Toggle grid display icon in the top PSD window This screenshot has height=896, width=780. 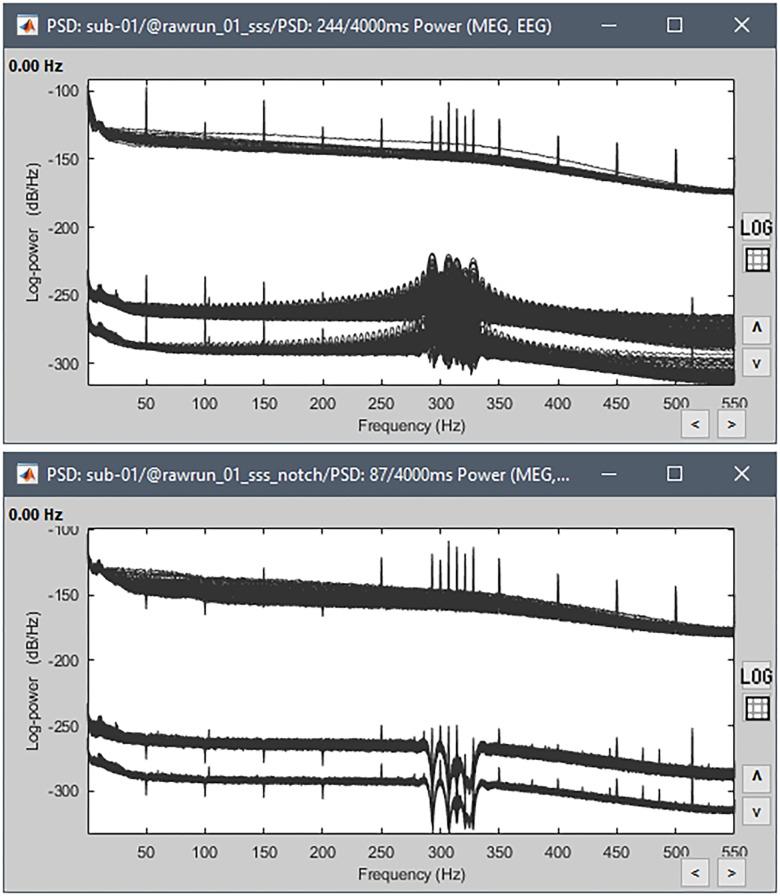(757, 260)
